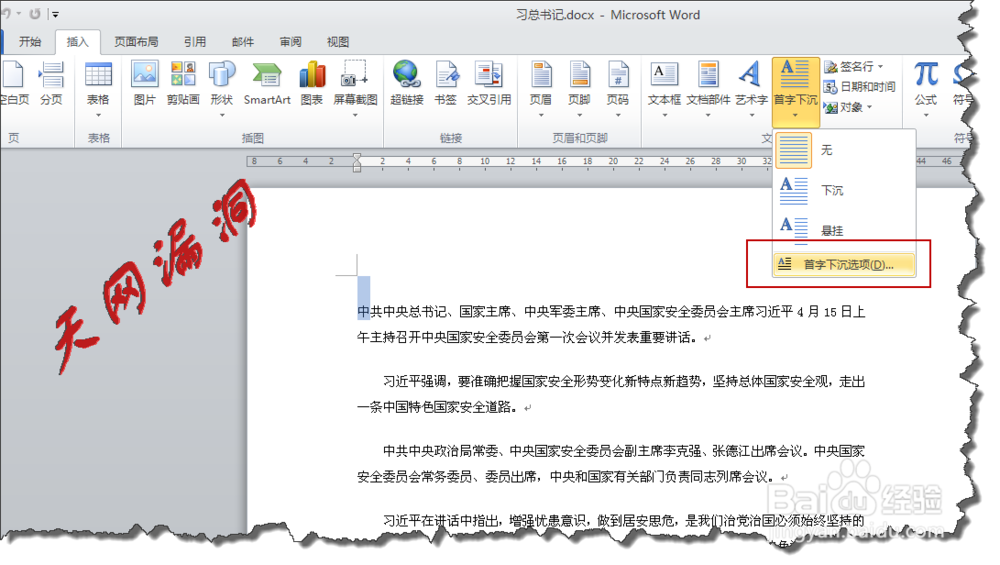Click the indent marker on horizontal ruler

[357, 163]
